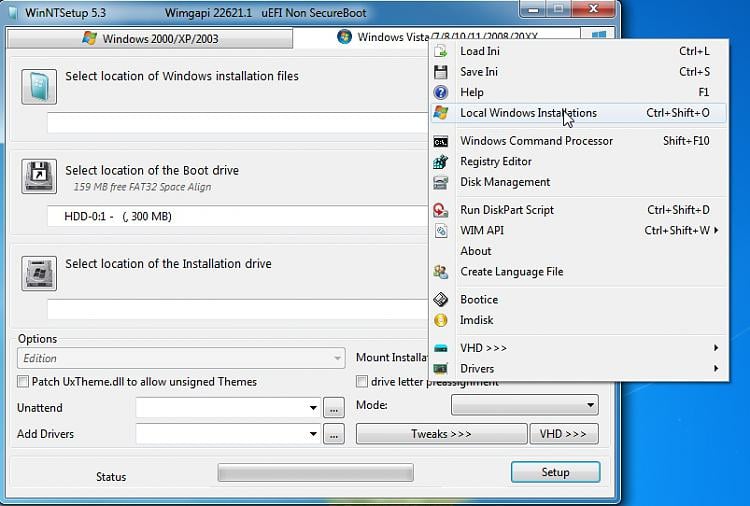Screen dimensions: 750x506
Task: Toggle drive letter preassignment checkbox
Action: pyautogui.click(x=362, y=382)
